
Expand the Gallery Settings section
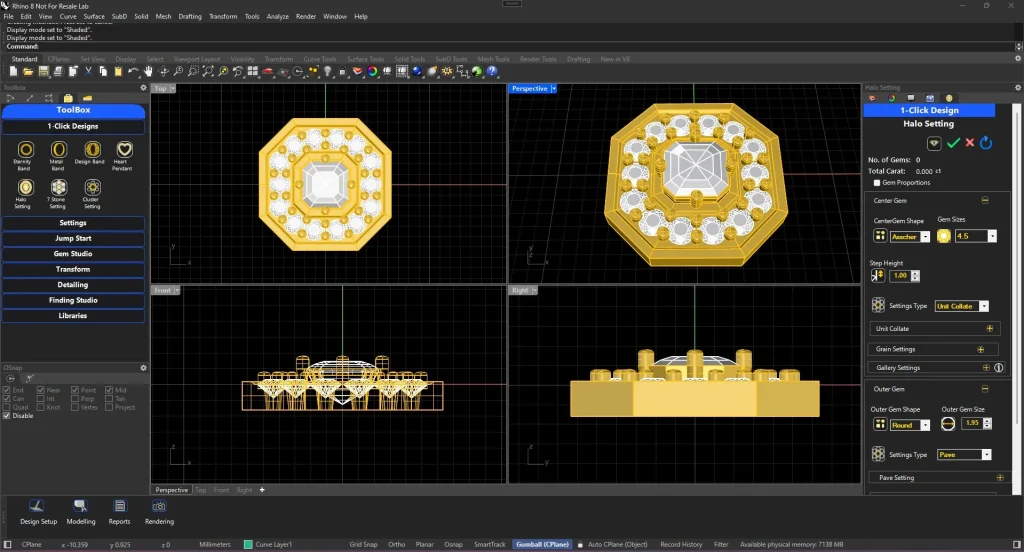(x=986, y=368)
